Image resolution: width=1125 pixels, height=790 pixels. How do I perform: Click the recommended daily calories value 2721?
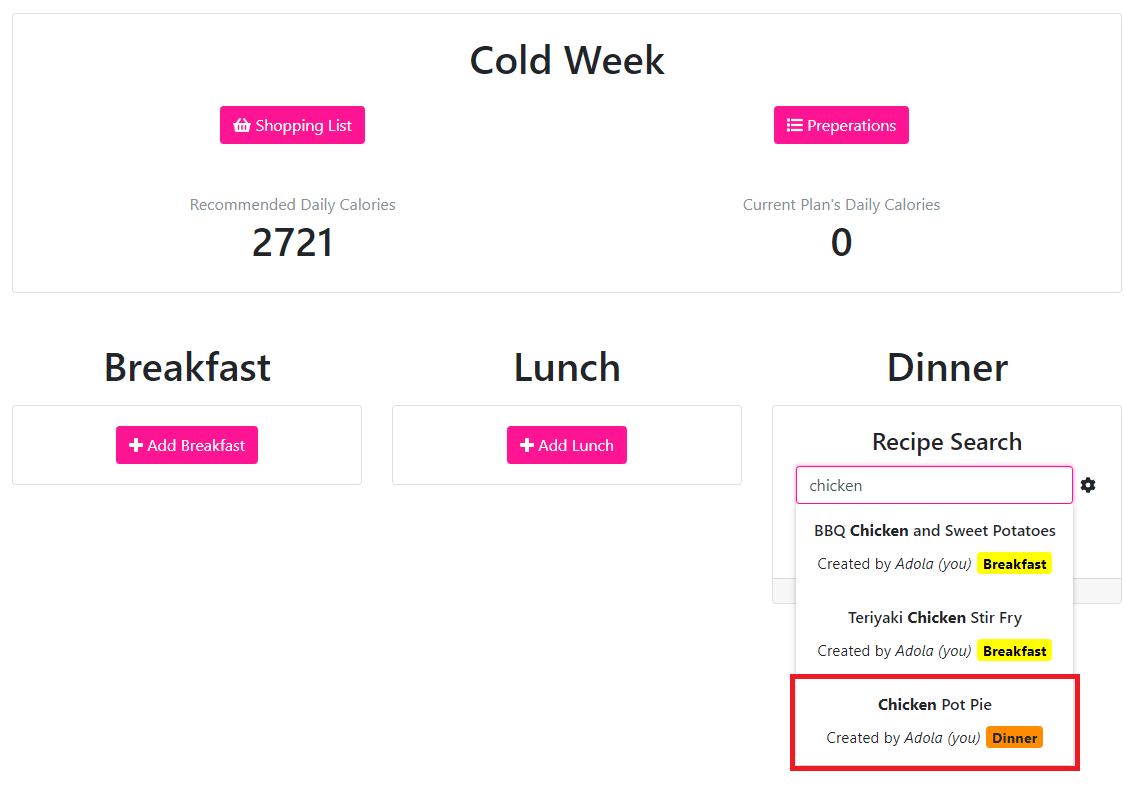point(292,243)
